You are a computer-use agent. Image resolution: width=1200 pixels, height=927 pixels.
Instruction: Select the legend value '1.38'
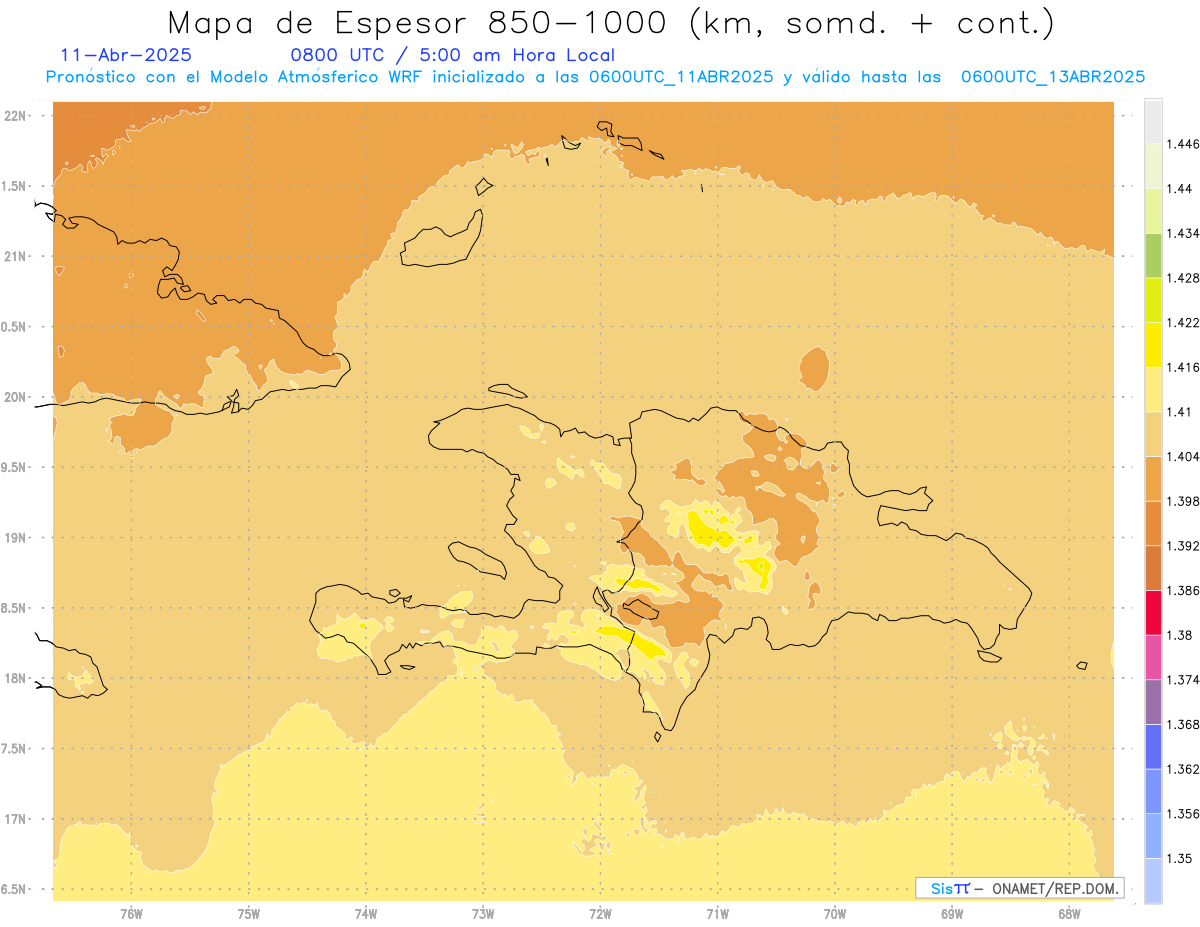(1181, 635)
